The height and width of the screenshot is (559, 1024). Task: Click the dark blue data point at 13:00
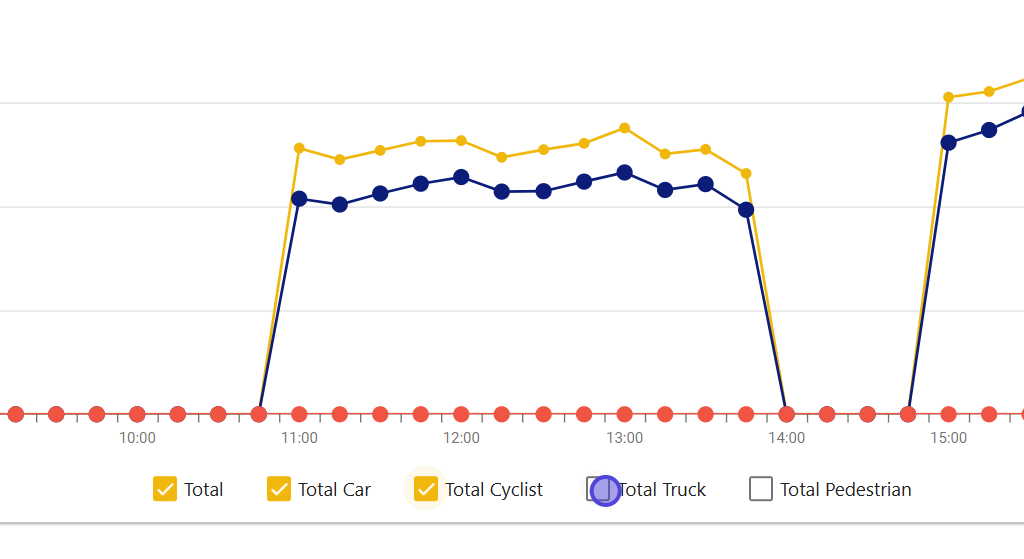(624, 172)
